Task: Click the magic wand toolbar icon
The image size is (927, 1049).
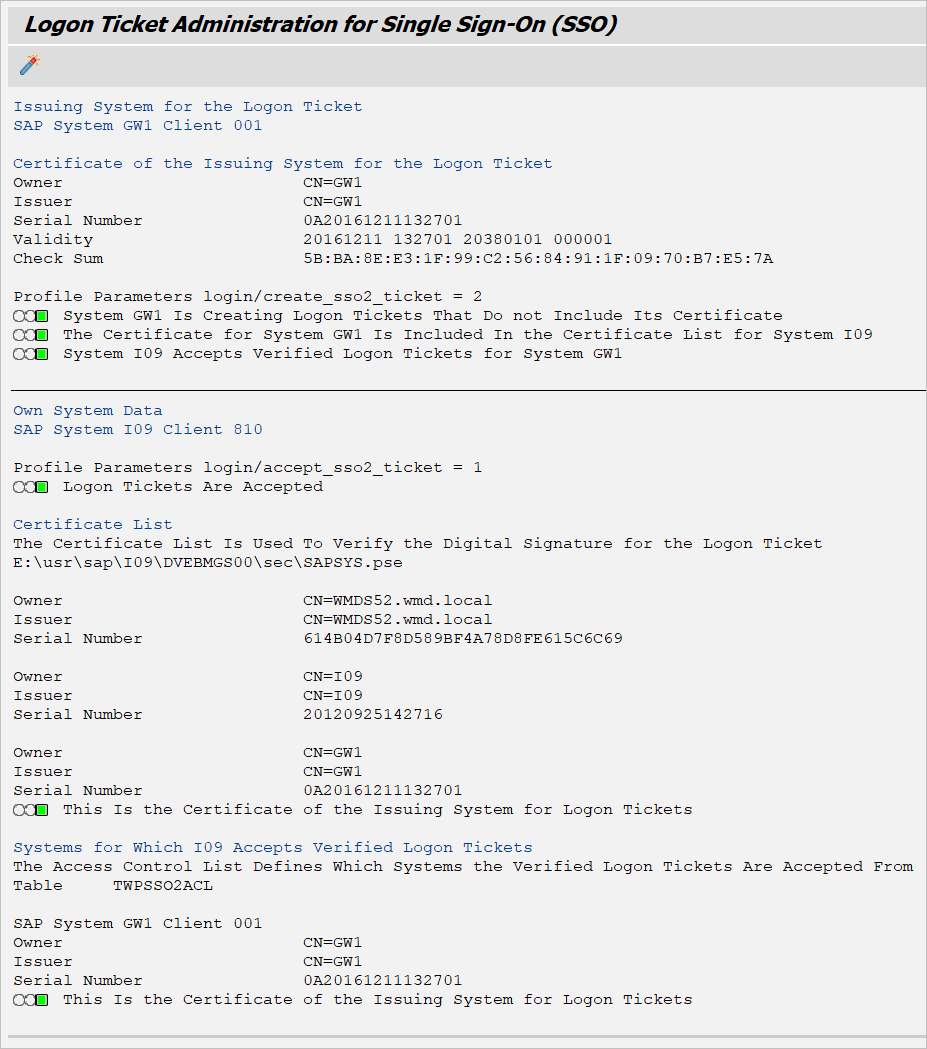Action: (29, 66)
